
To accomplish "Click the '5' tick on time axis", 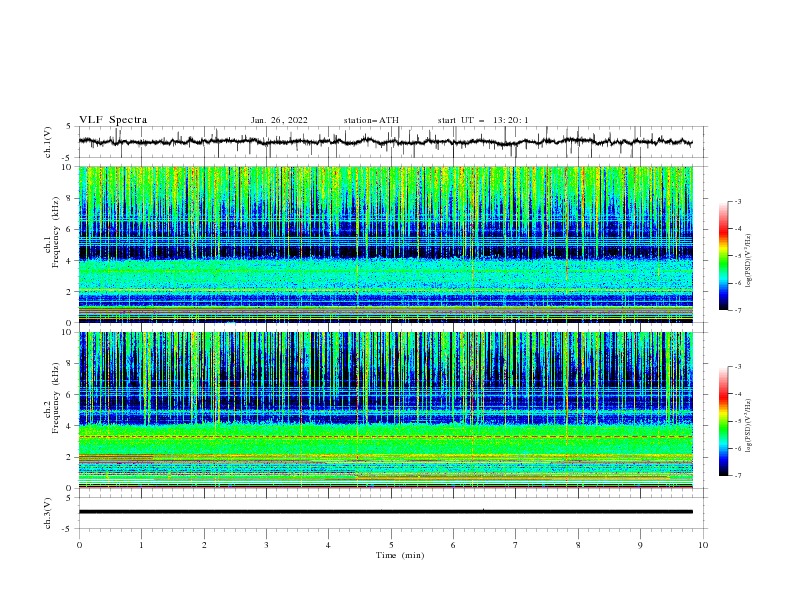I will click(x=391, y=545).
